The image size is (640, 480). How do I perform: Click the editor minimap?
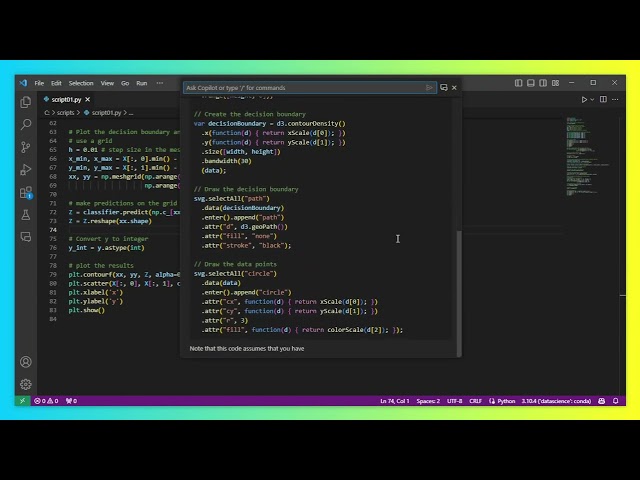pos(588,156)
